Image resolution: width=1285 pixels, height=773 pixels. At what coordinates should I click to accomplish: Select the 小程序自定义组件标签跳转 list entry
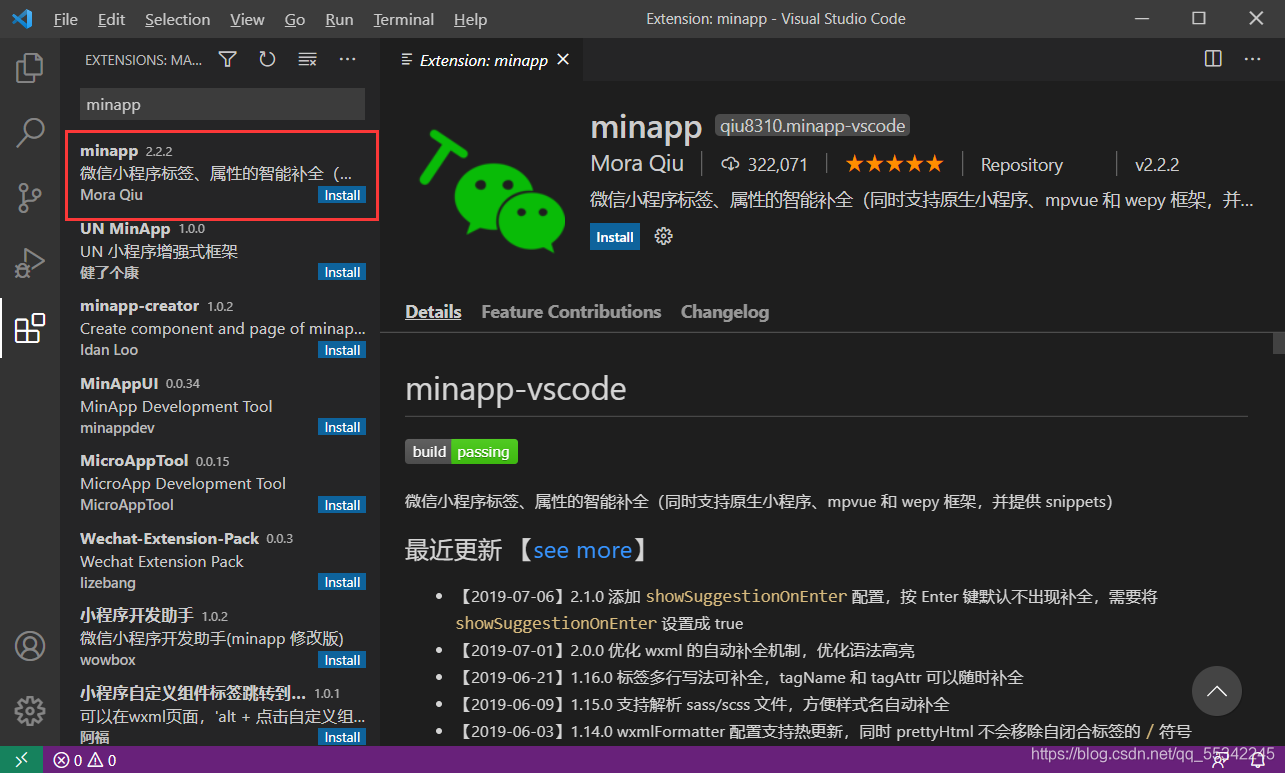tap(222, 711)
